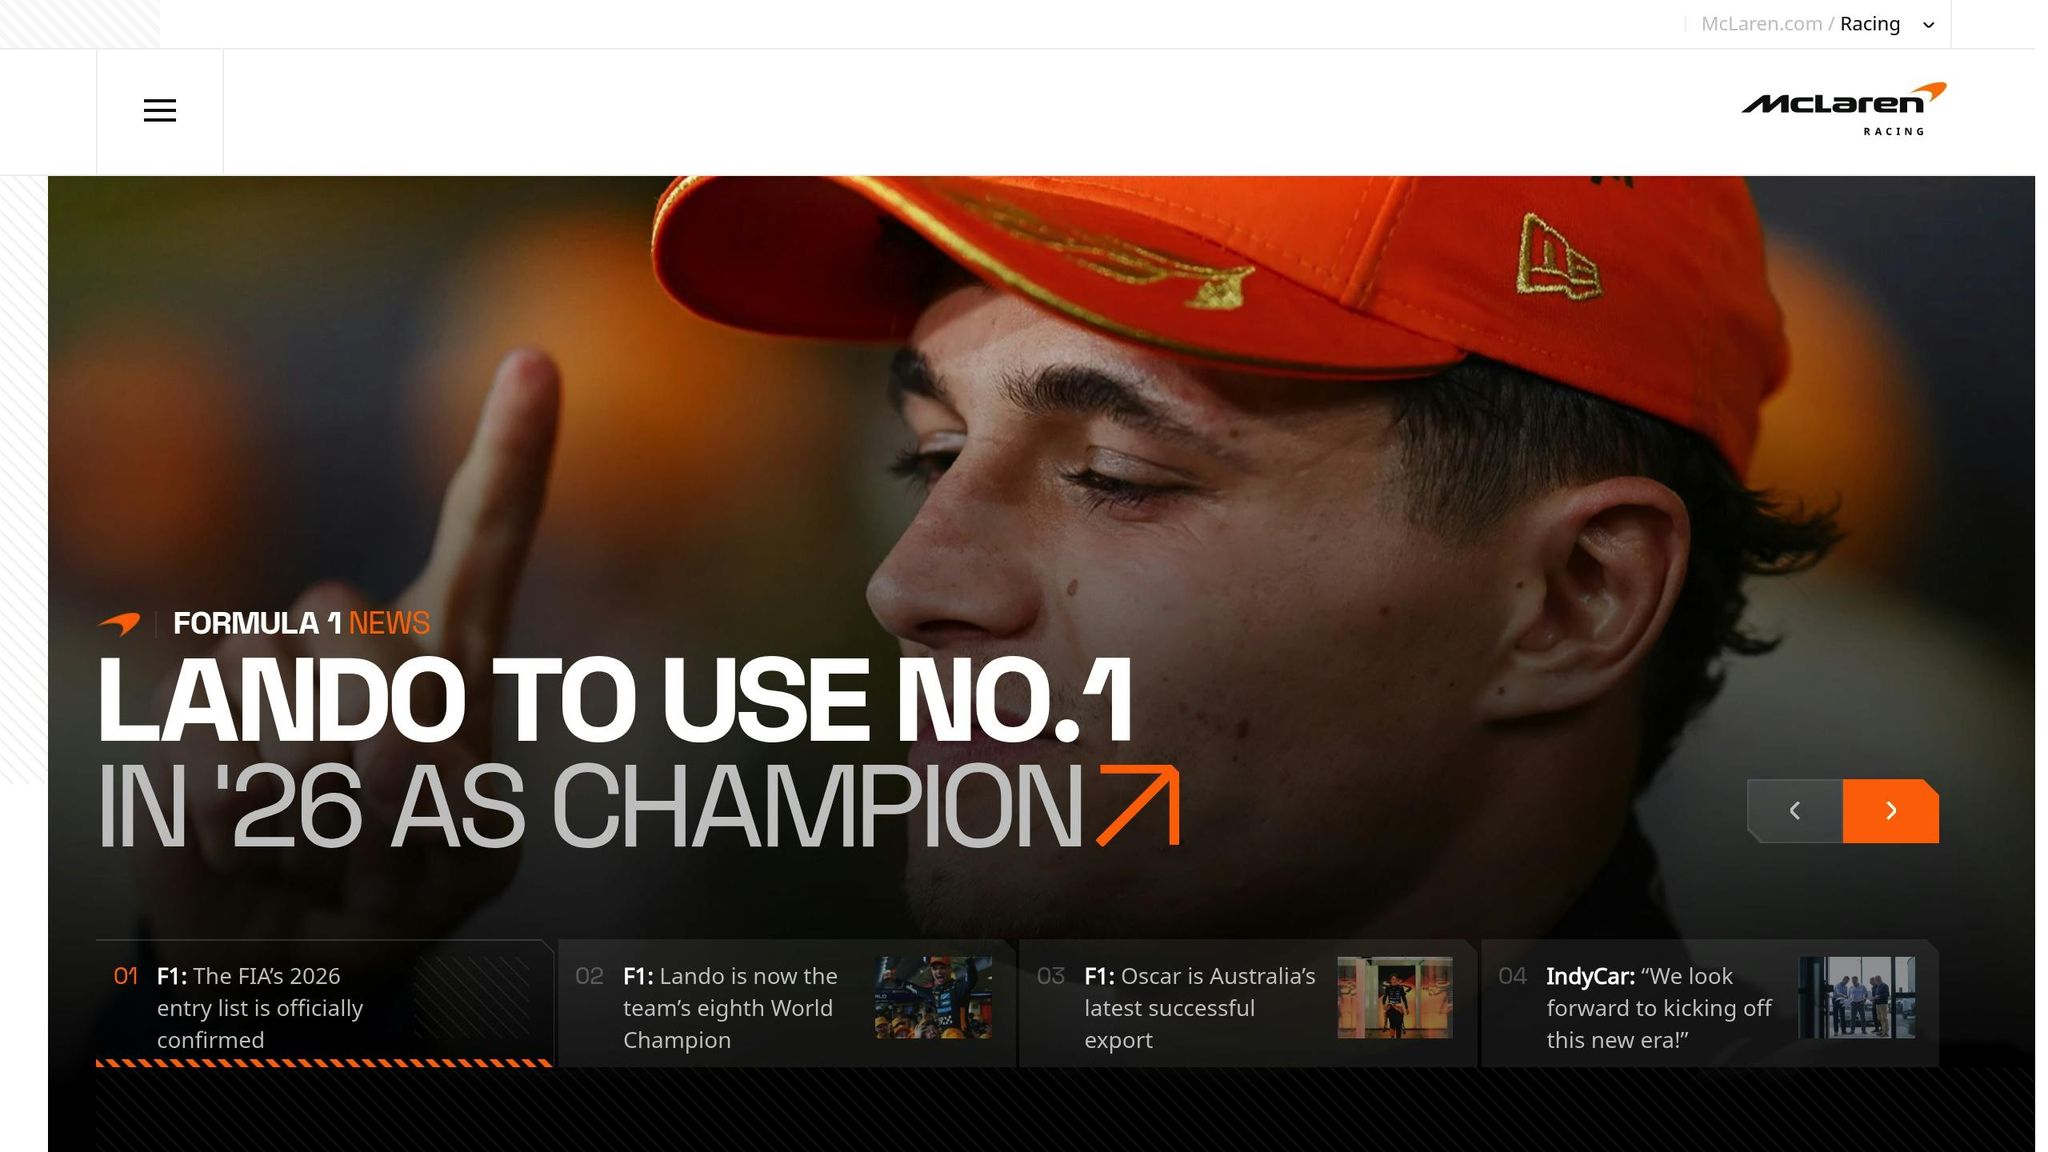The width and height of the screenshot is (2048, 1152).
Task: Advance to next hero slide arrow
Action: pyautogui.click(x=1891, y=811)
